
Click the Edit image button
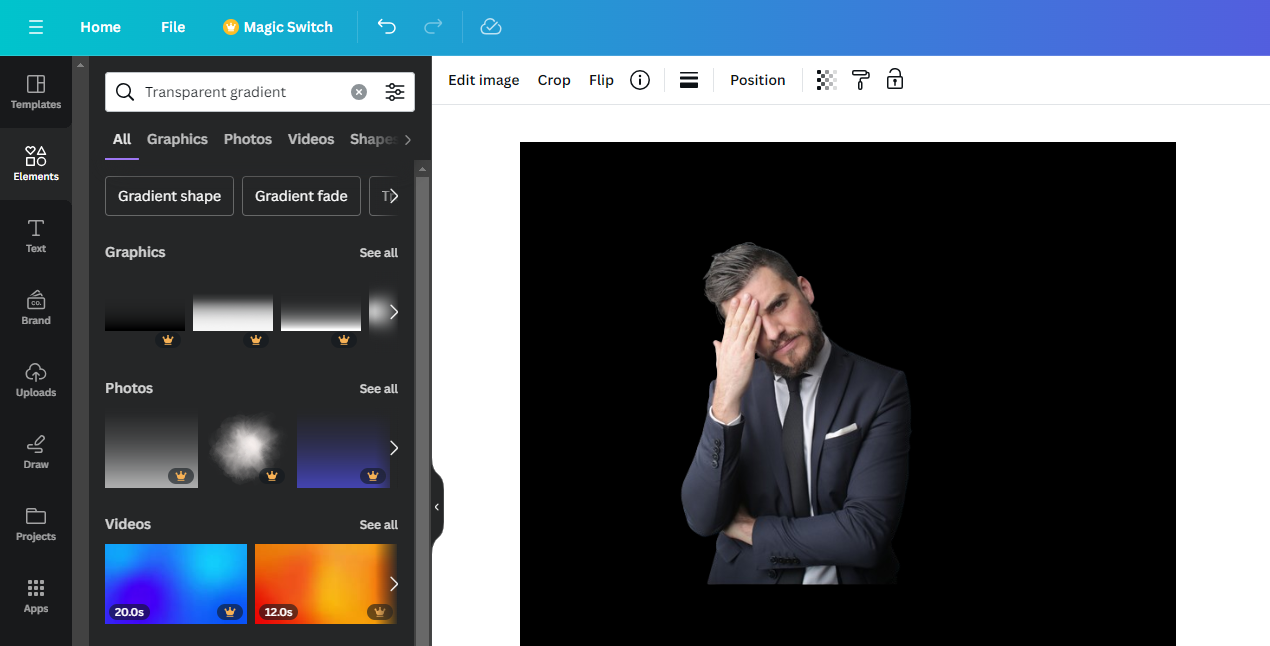(484, 80)
